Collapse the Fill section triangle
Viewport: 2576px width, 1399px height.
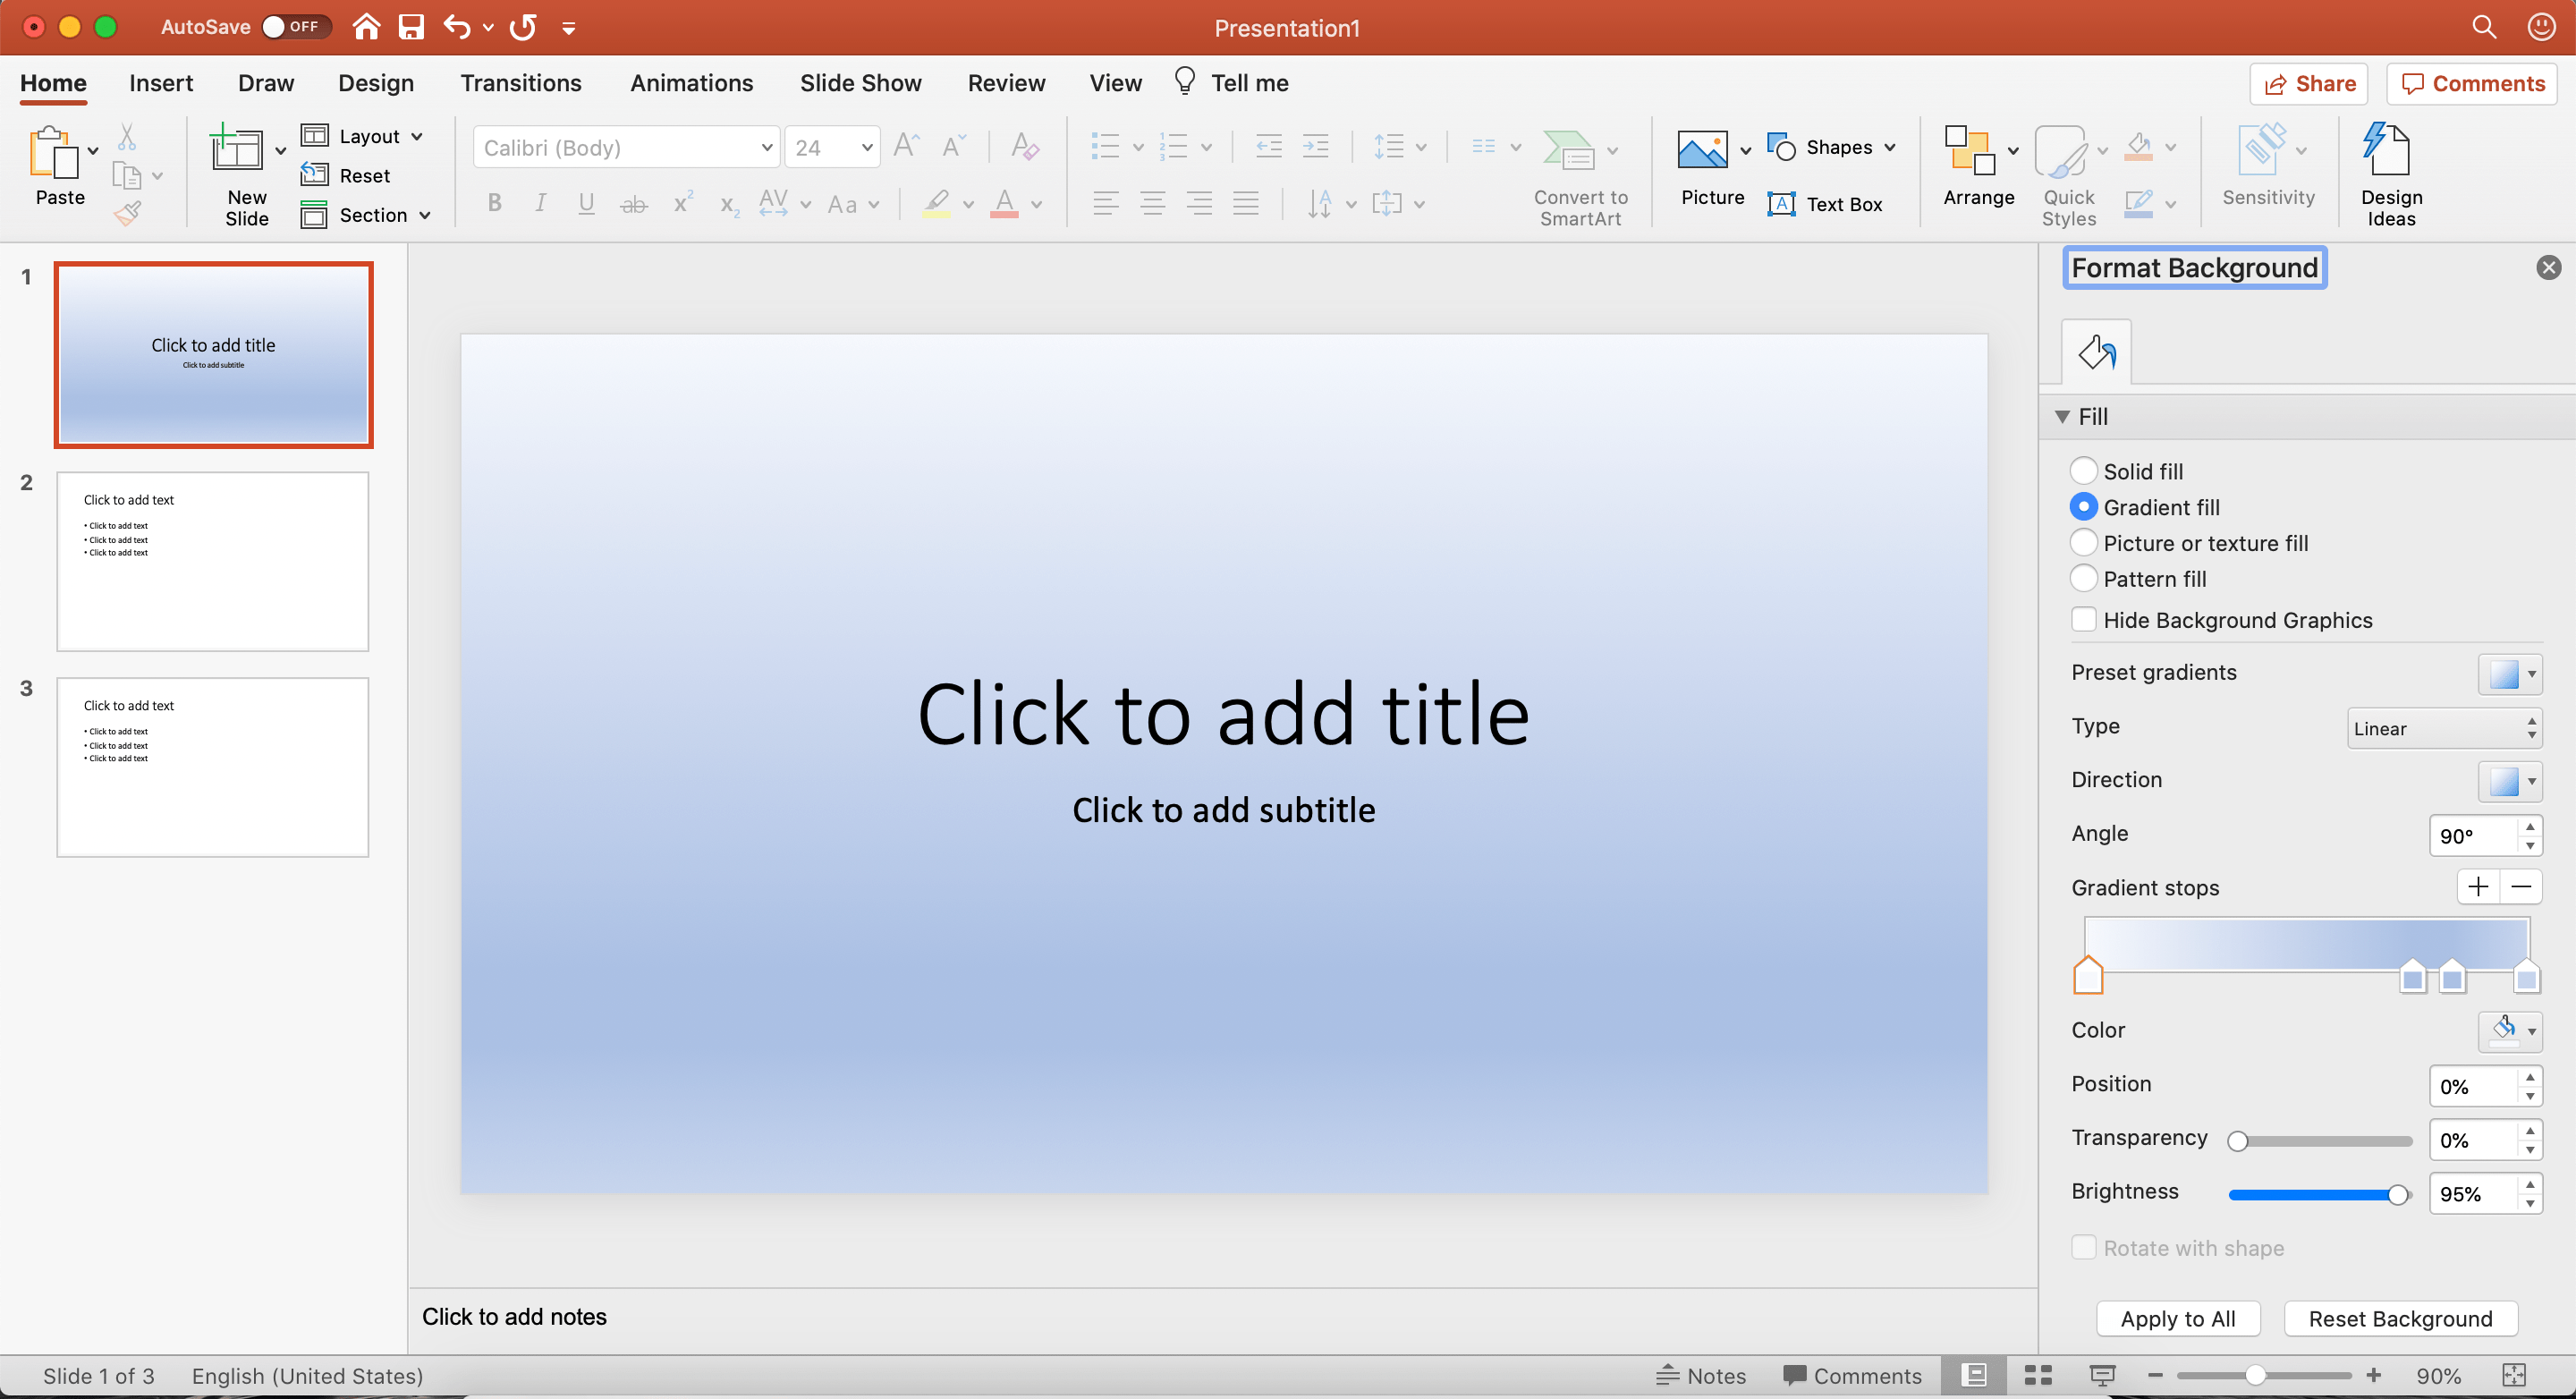pos(2061,417)
